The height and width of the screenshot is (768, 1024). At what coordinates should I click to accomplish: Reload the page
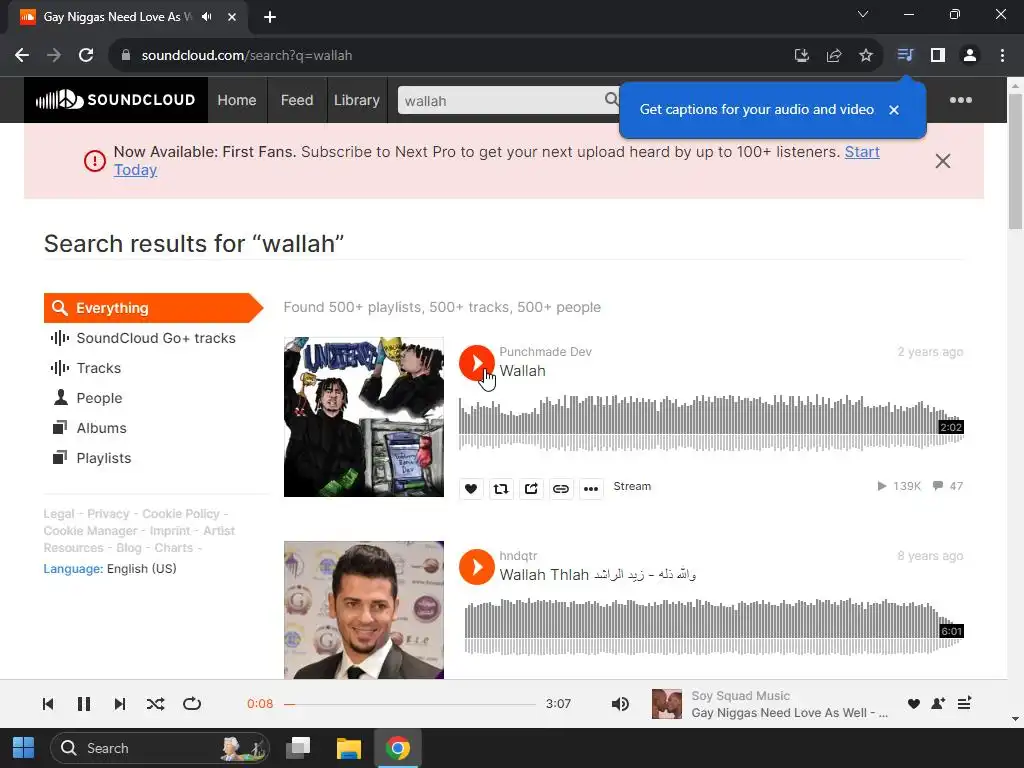(86, 56)
